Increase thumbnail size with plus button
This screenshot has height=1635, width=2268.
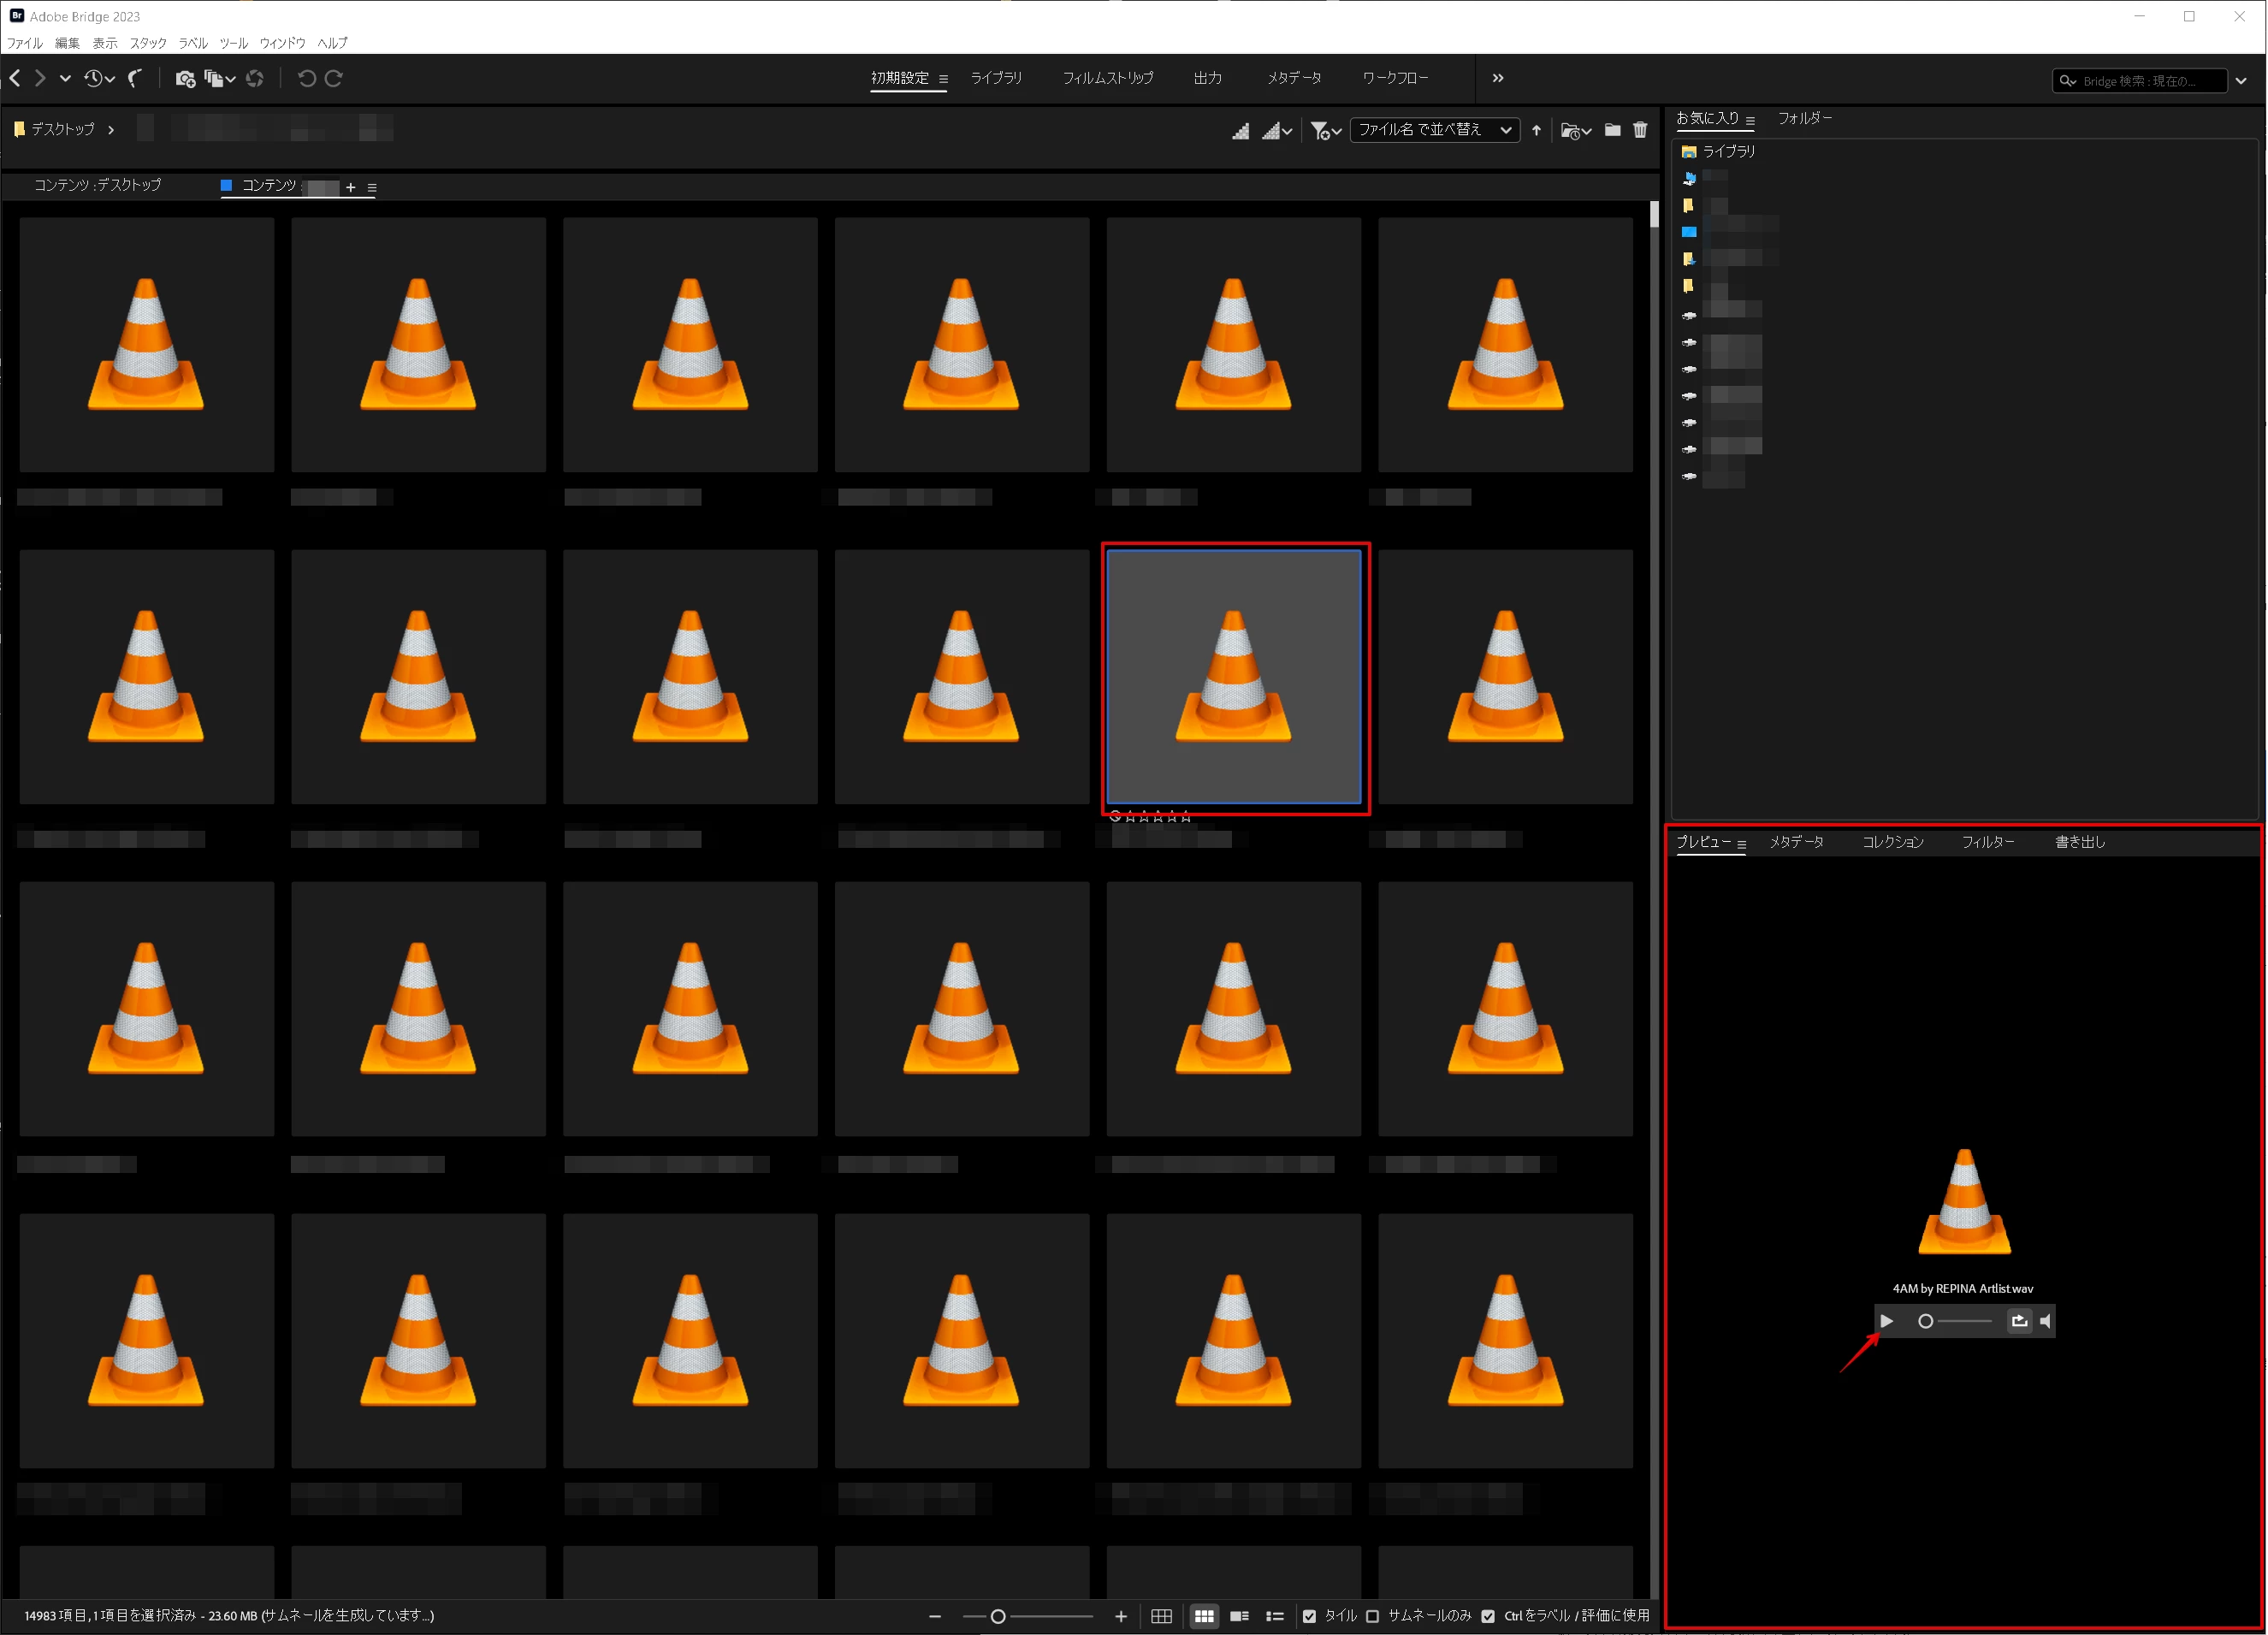1121,1616
